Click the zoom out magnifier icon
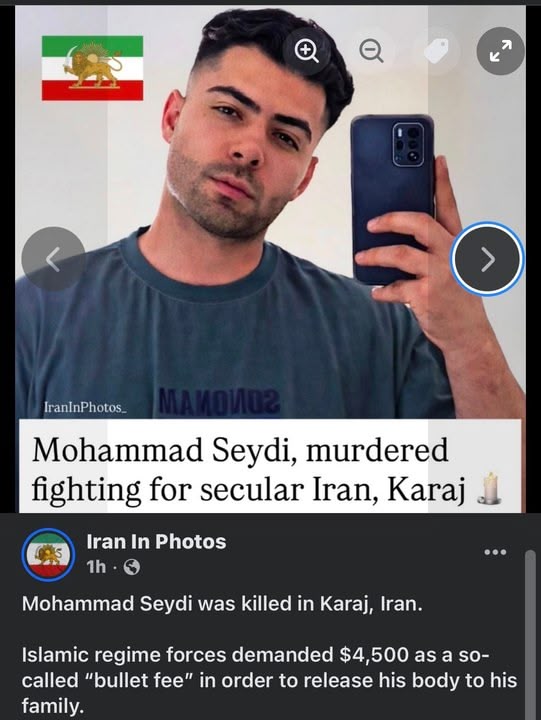The image size is (541, 720). tap(371, 51)
